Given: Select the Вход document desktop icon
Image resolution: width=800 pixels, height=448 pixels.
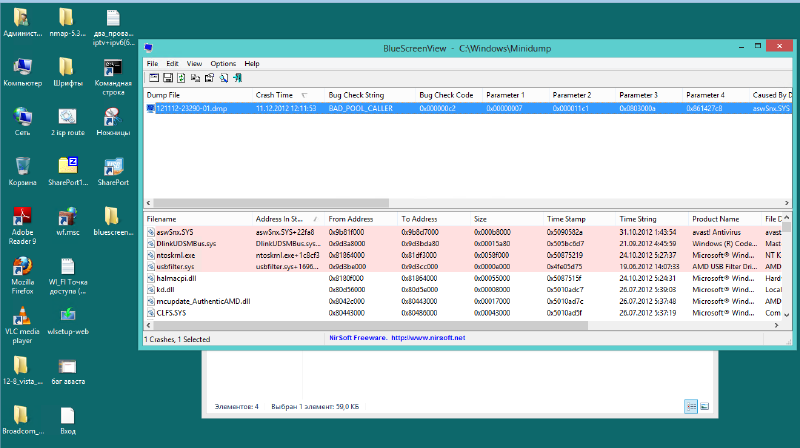Looking at the screenshot, I should point(67,420).
